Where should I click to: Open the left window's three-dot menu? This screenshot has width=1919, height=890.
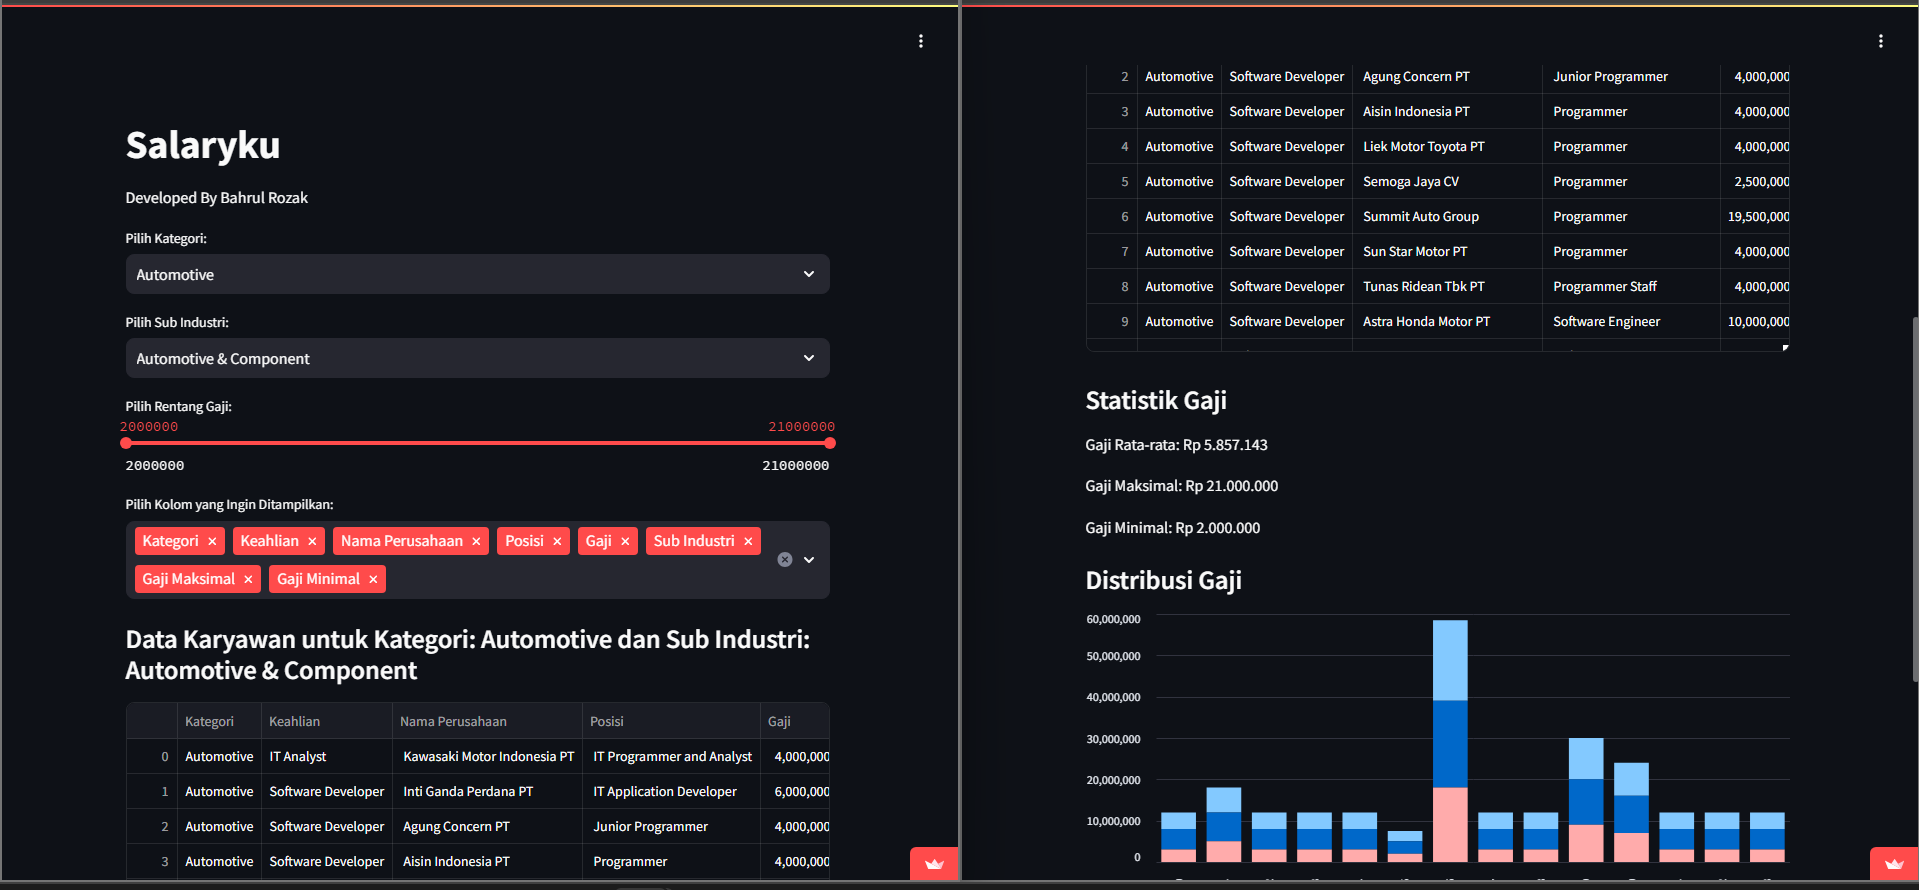click(x=921, y=41)
